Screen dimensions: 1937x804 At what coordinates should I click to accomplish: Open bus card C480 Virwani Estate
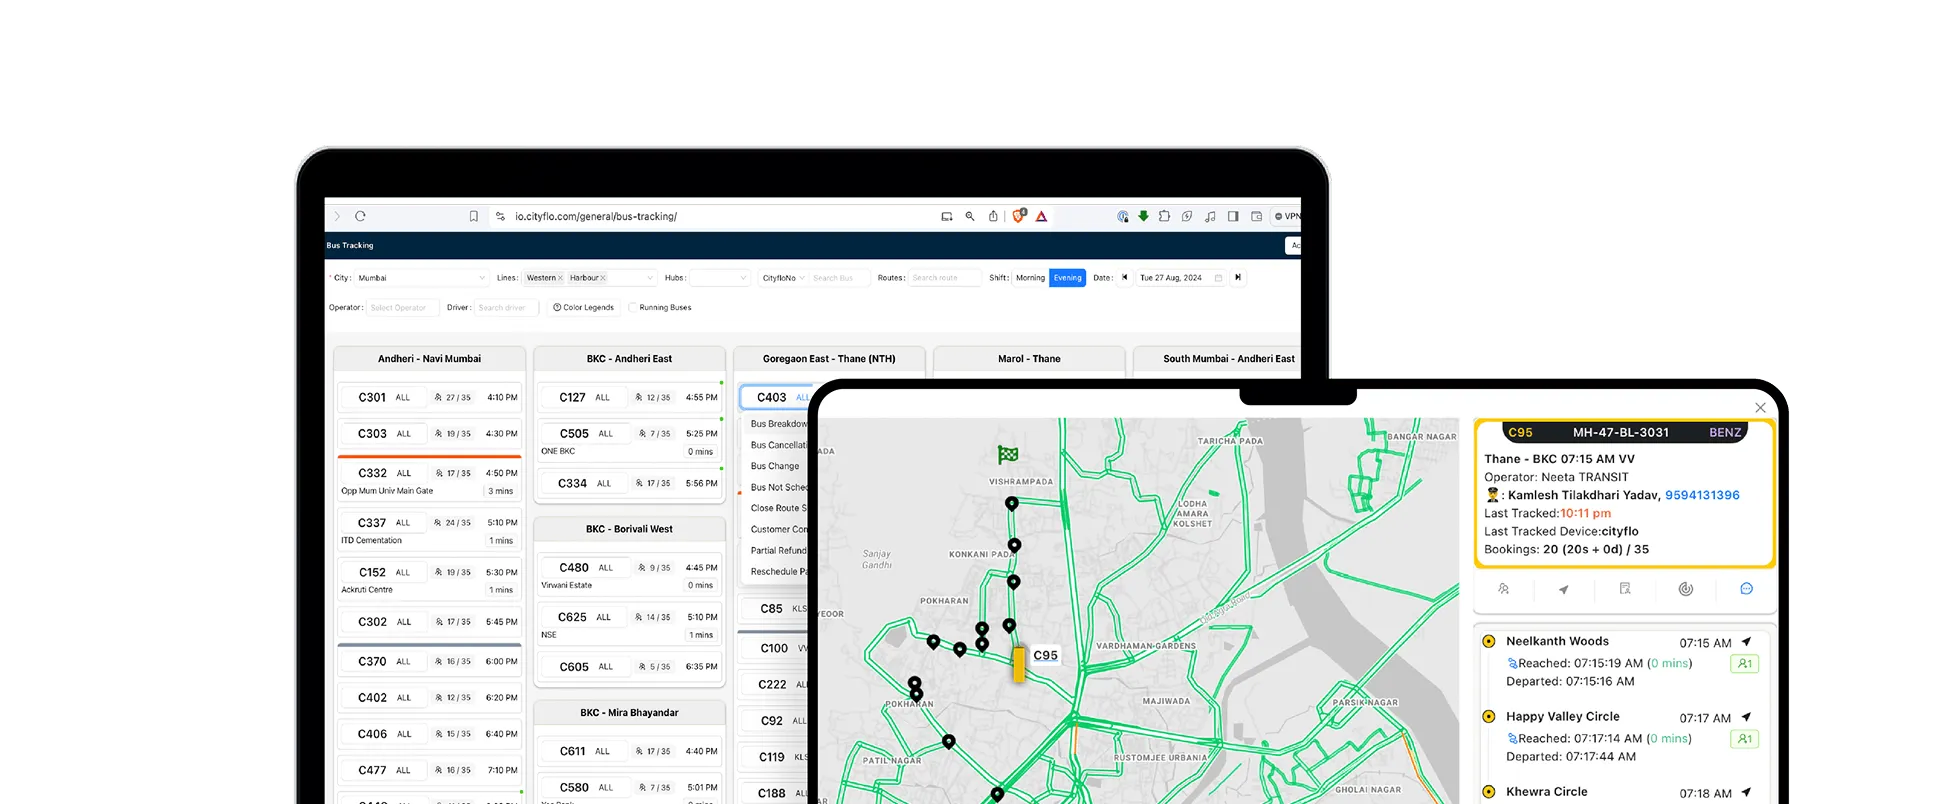coord(629,575)
